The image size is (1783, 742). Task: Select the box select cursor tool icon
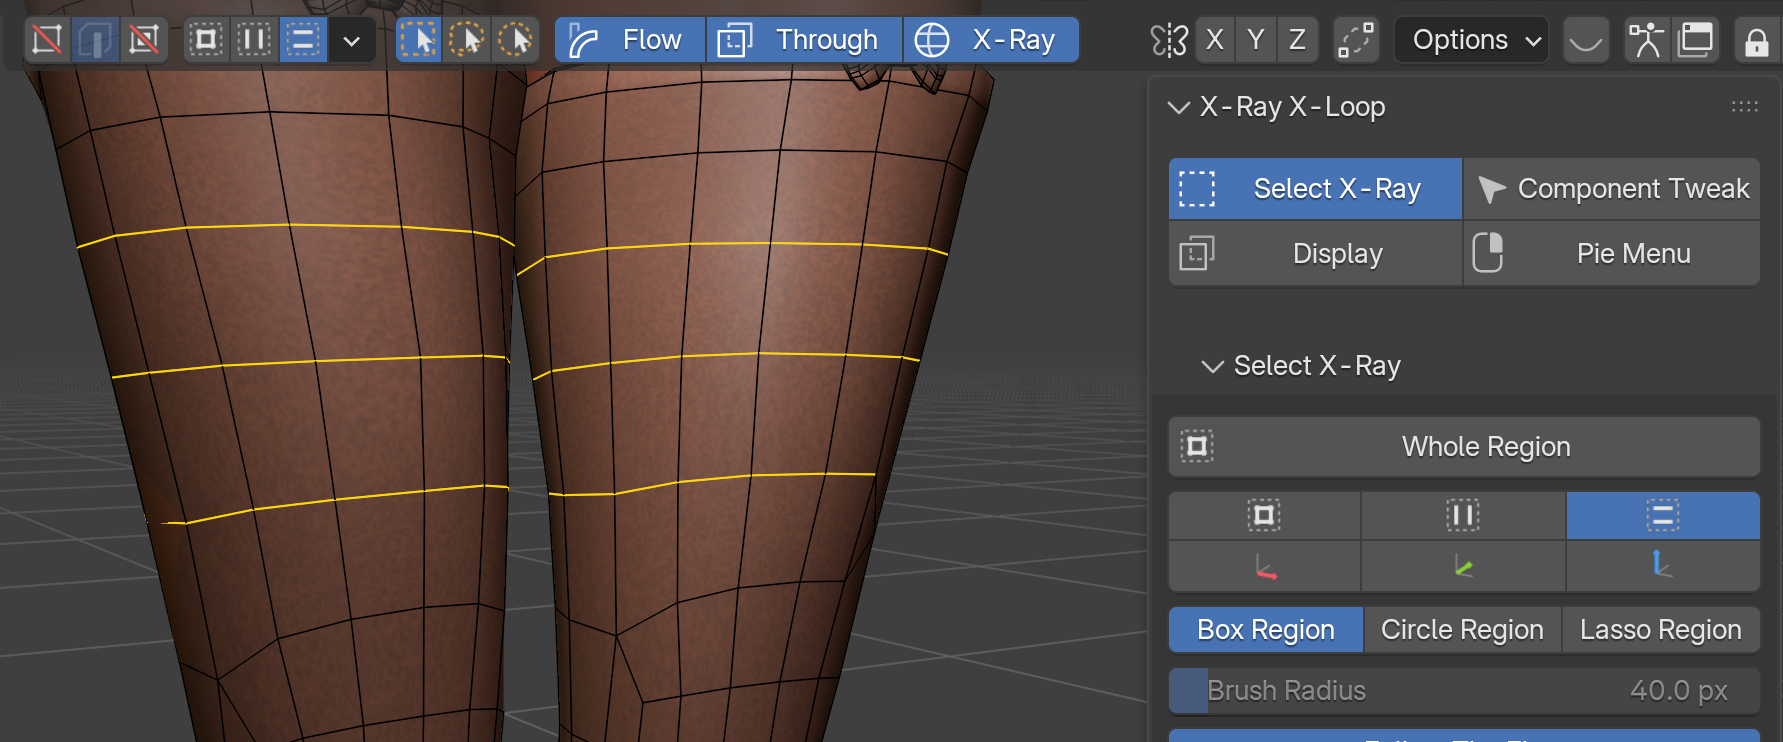[419, 40]
